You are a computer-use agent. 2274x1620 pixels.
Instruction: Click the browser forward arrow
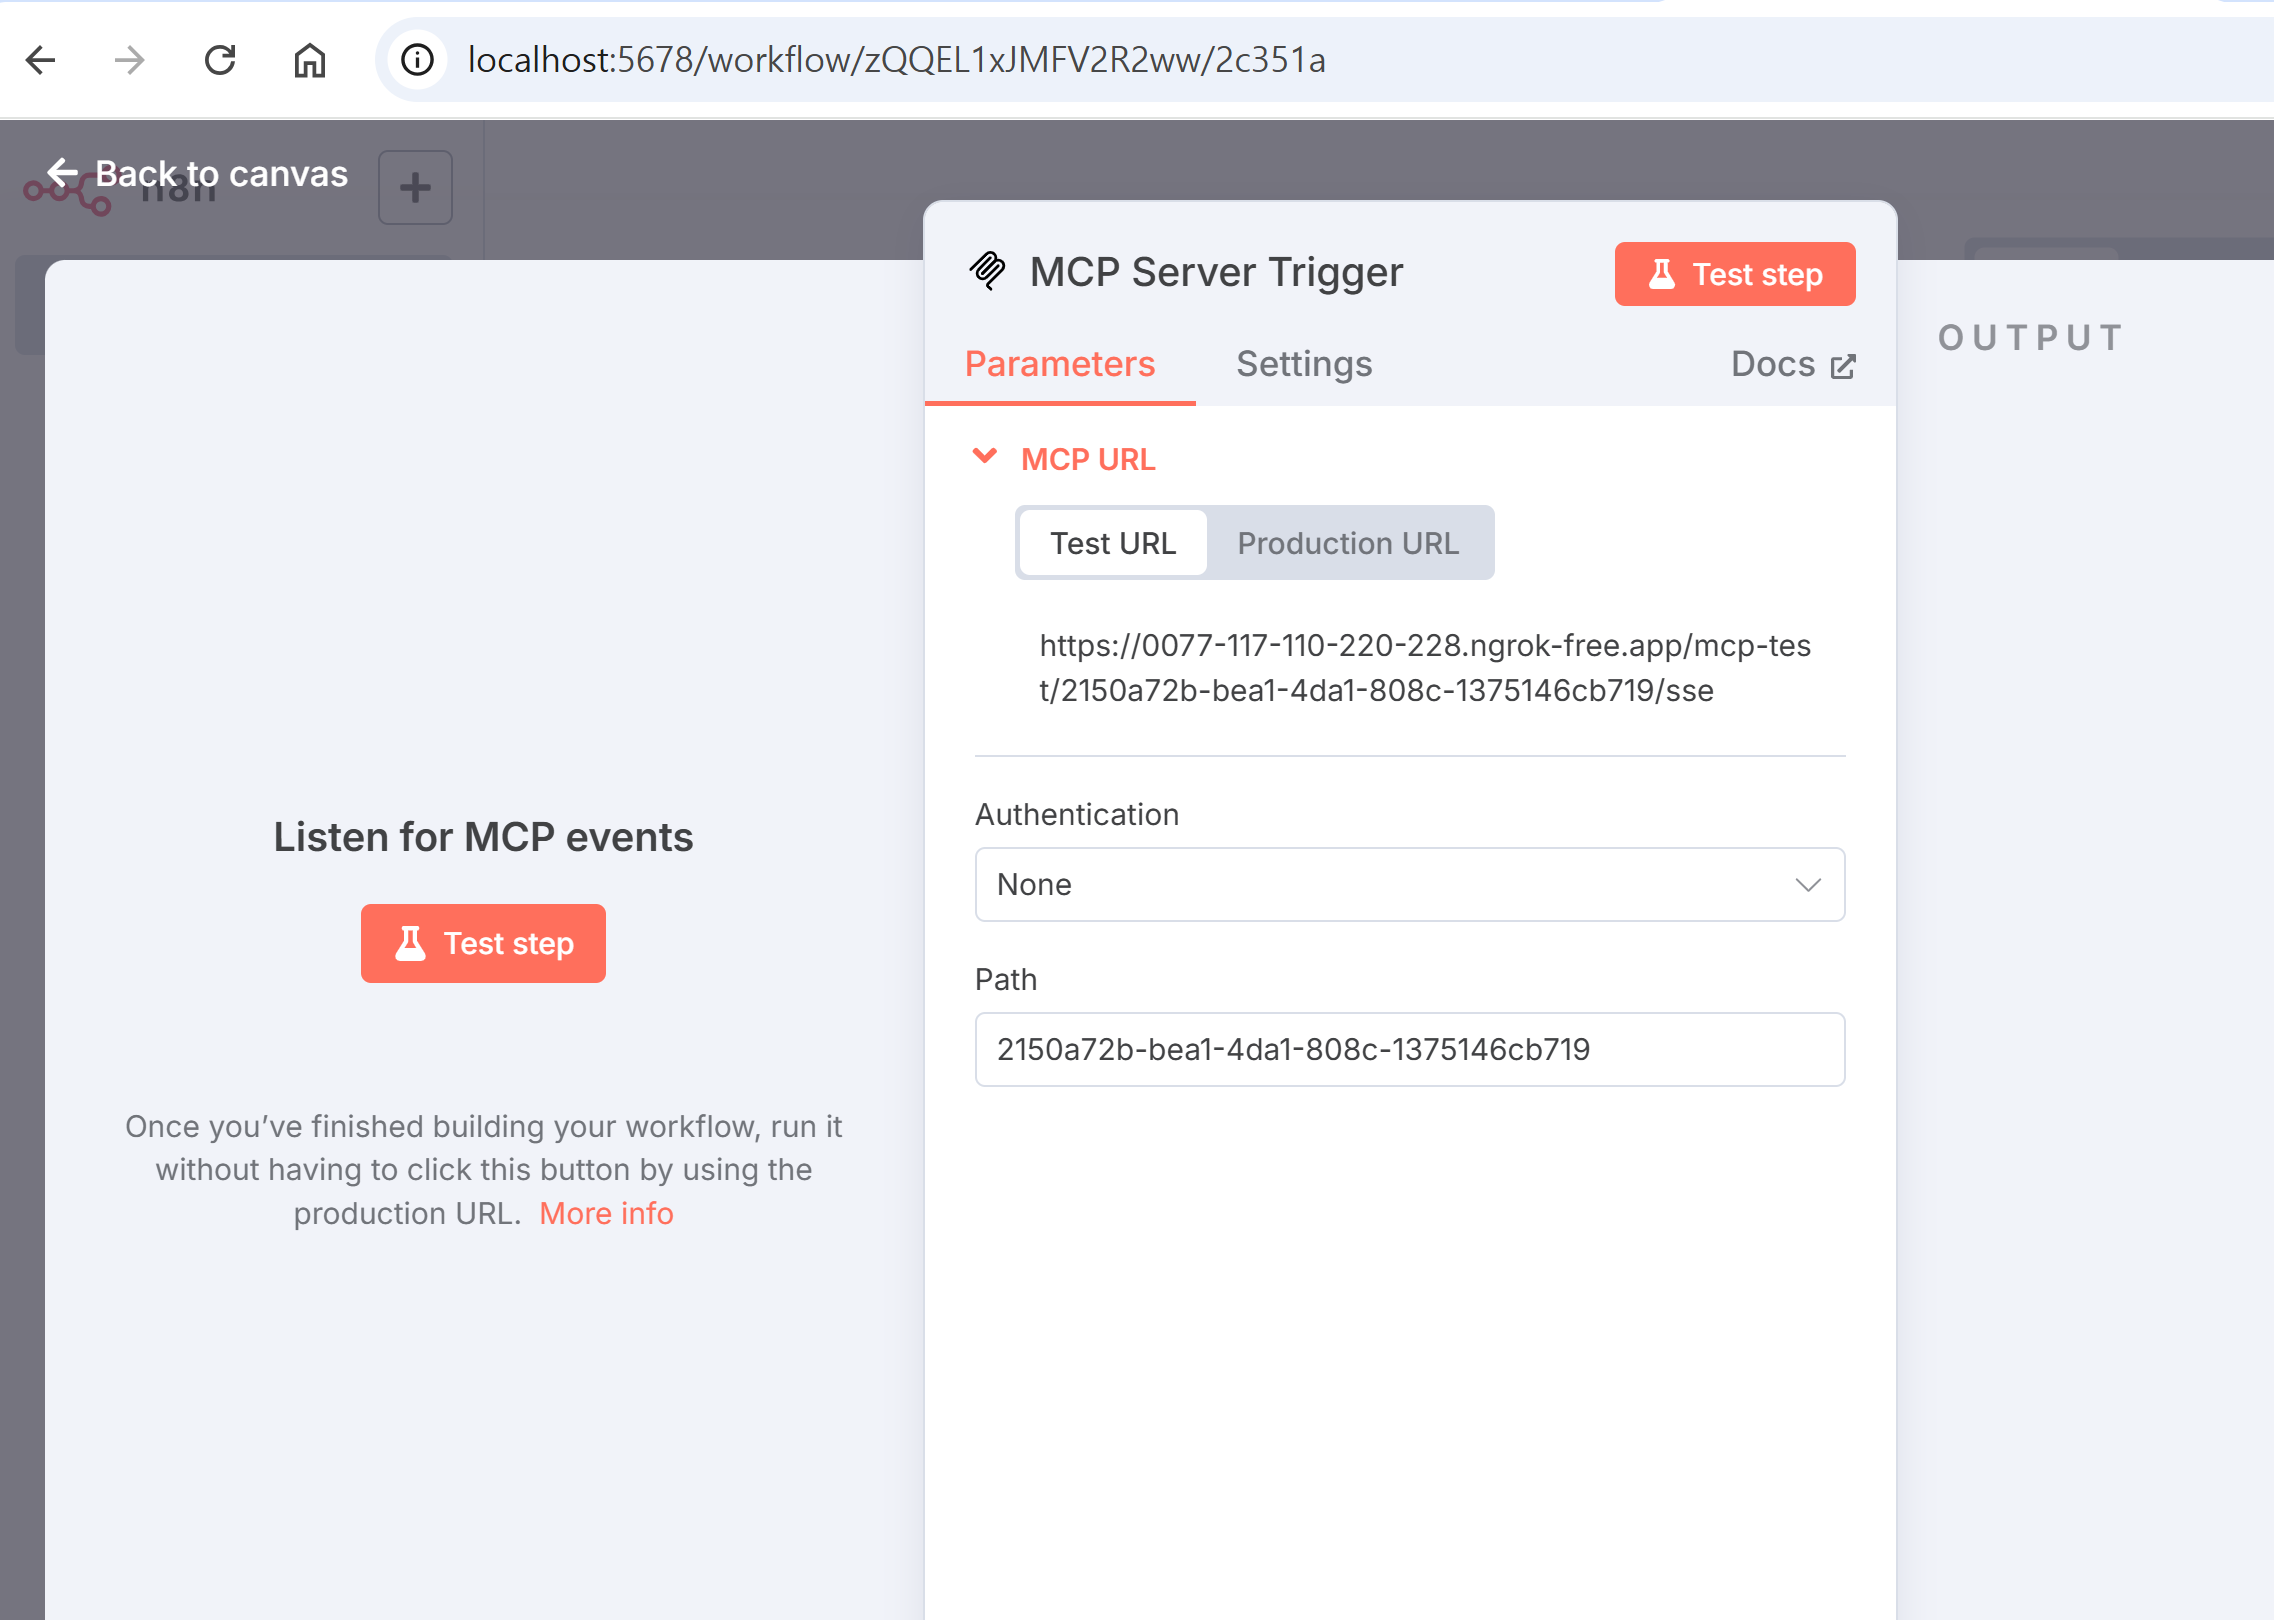coord(130,60)
